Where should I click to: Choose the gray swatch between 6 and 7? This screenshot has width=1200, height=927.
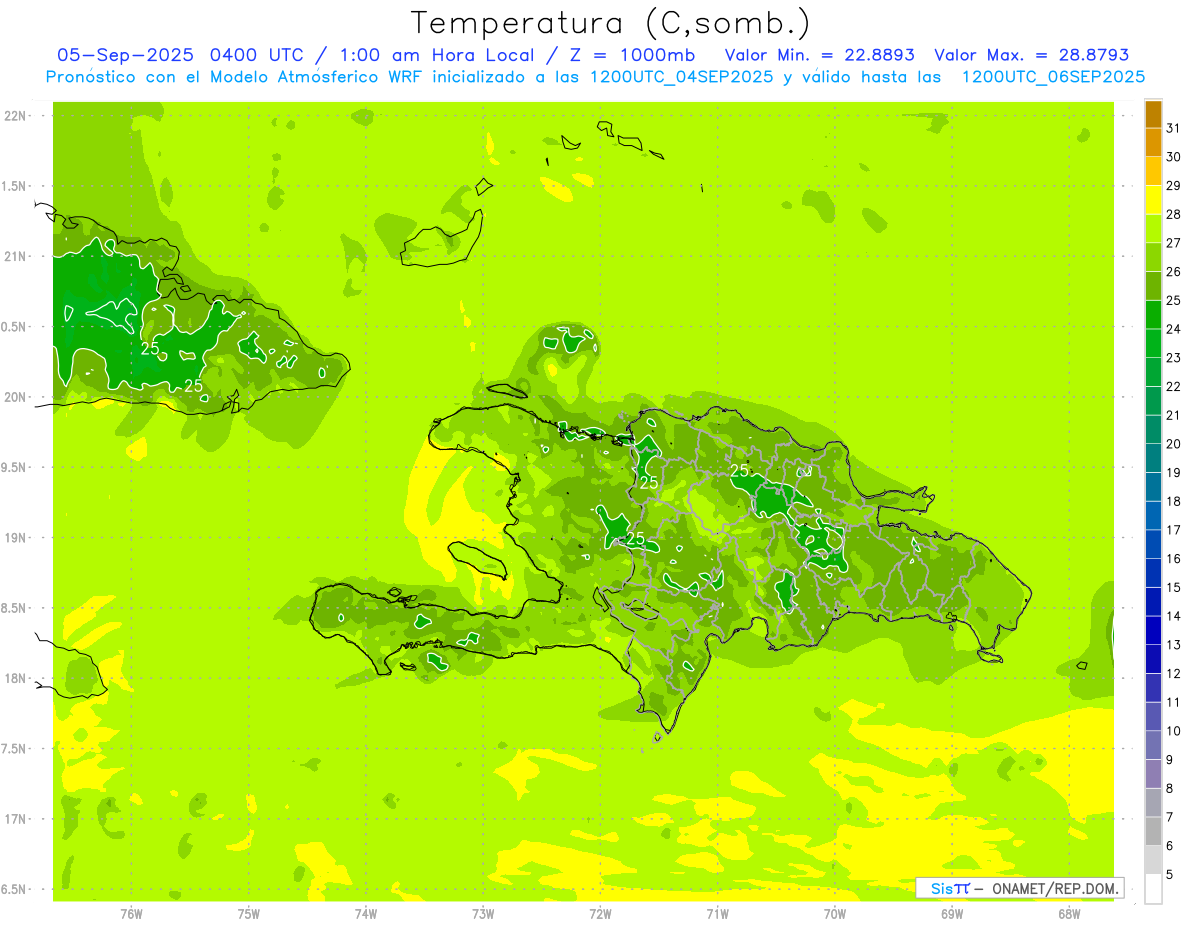(1153, 831)
